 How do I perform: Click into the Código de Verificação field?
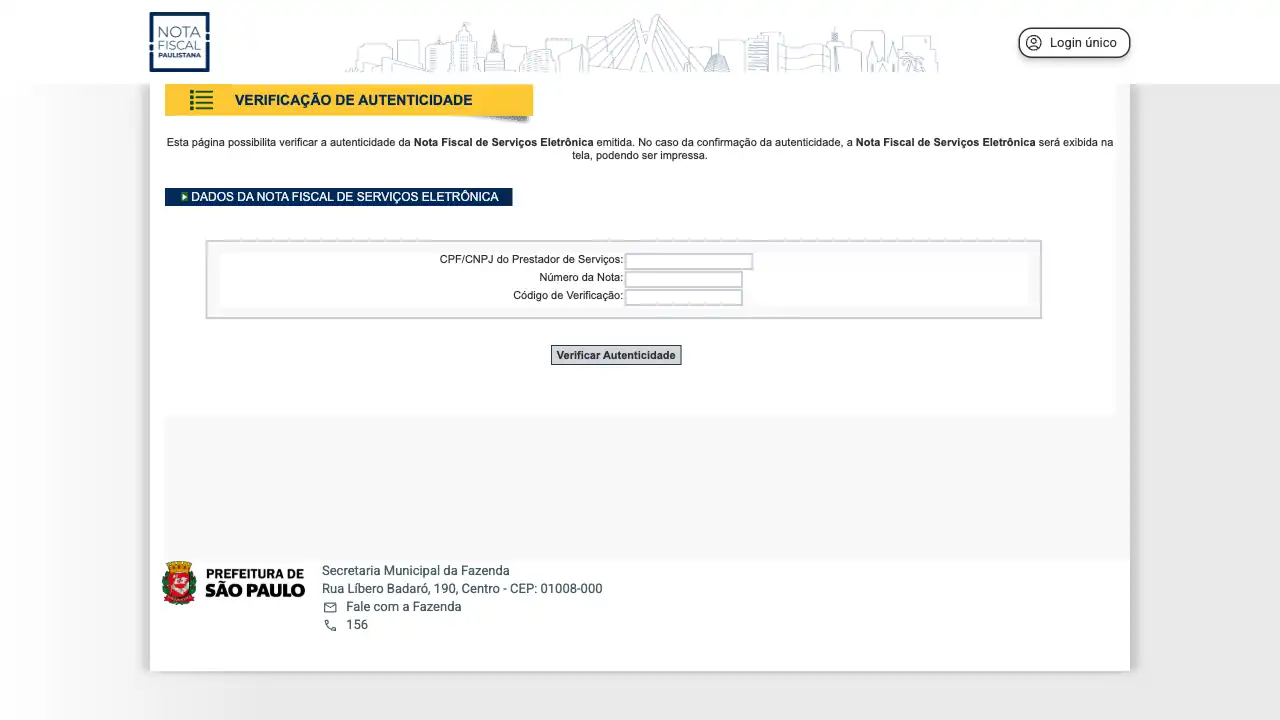tap(683, 297)
